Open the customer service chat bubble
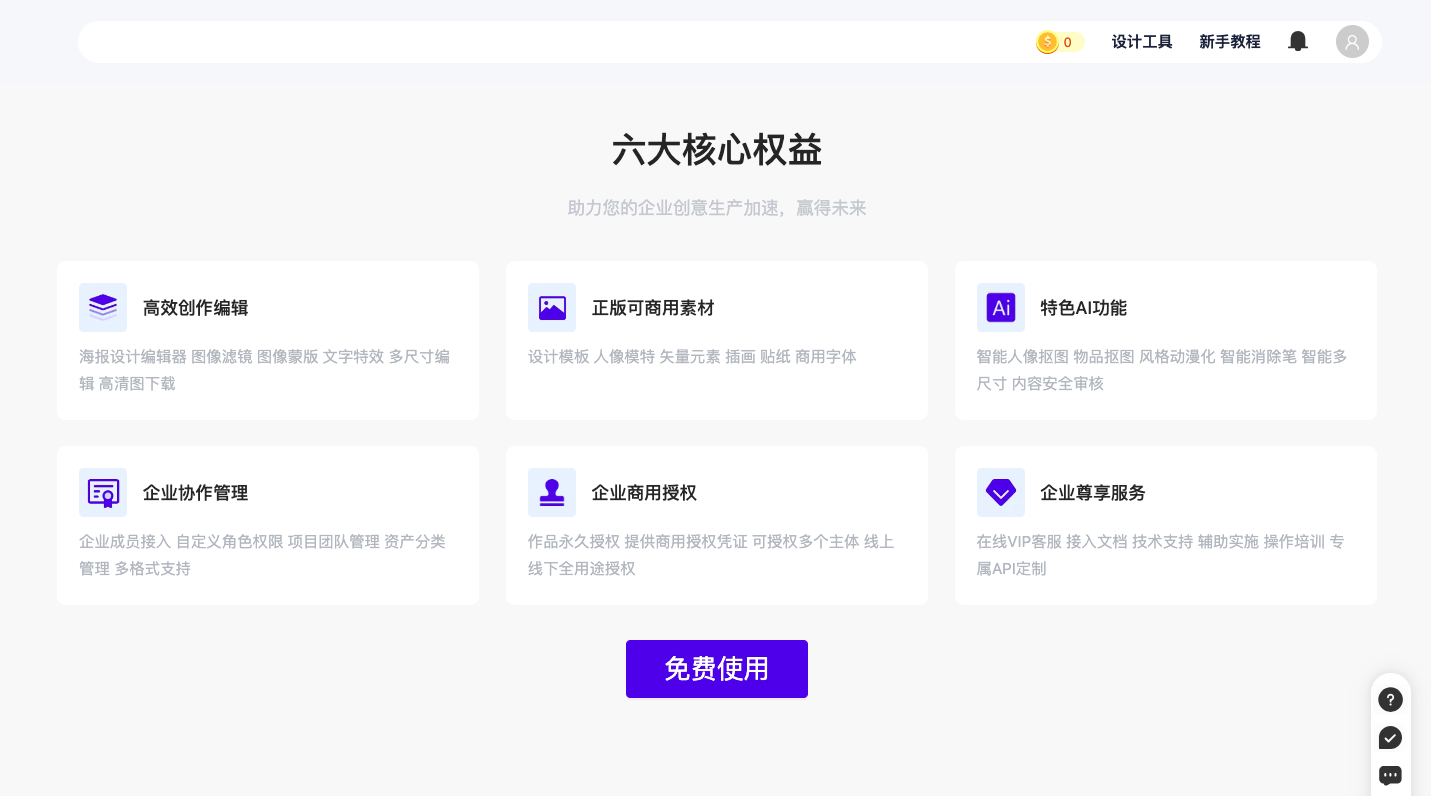 (x=1390, y=775)
